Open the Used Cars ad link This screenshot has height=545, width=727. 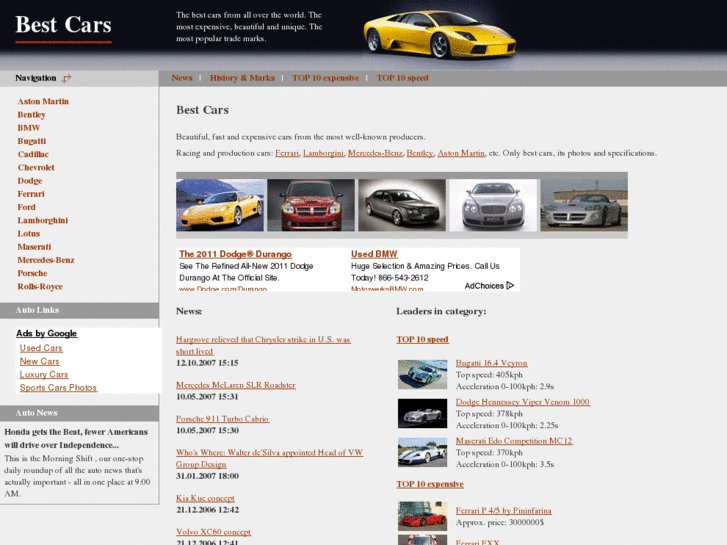41,348
